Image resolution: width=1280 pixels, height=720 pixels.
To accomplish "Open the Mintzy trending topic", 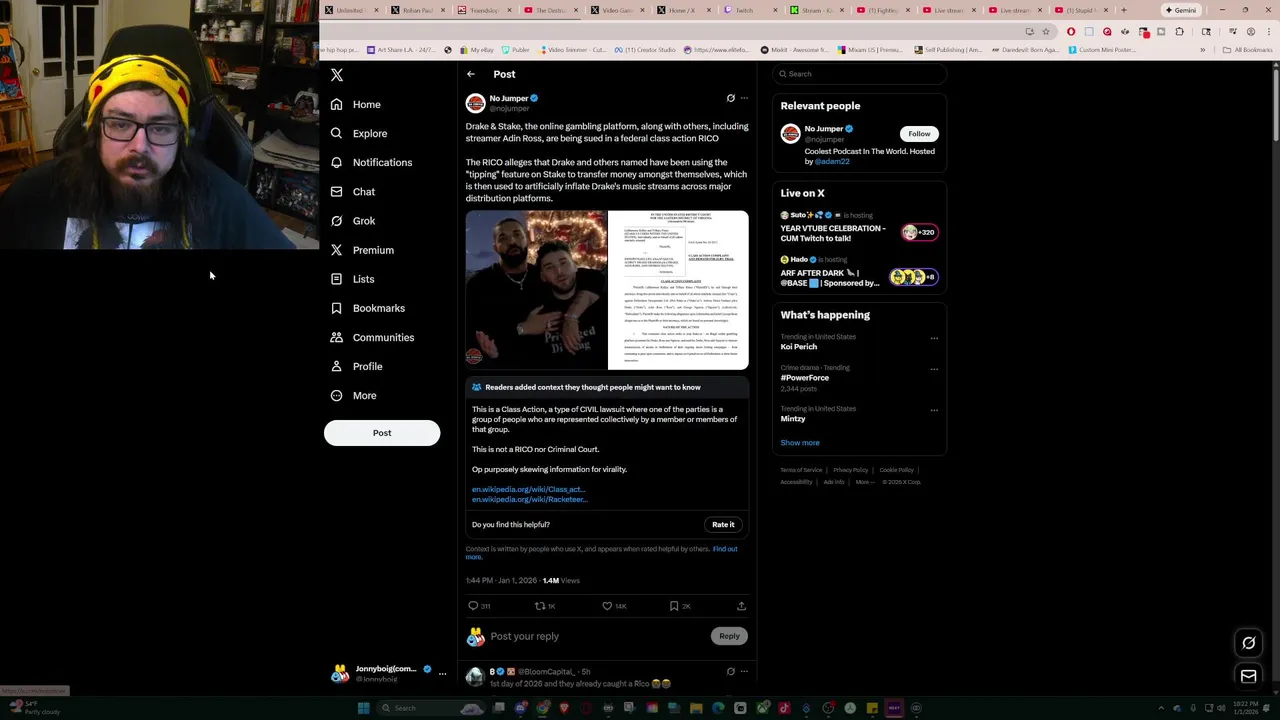I will tap(793, 419).
